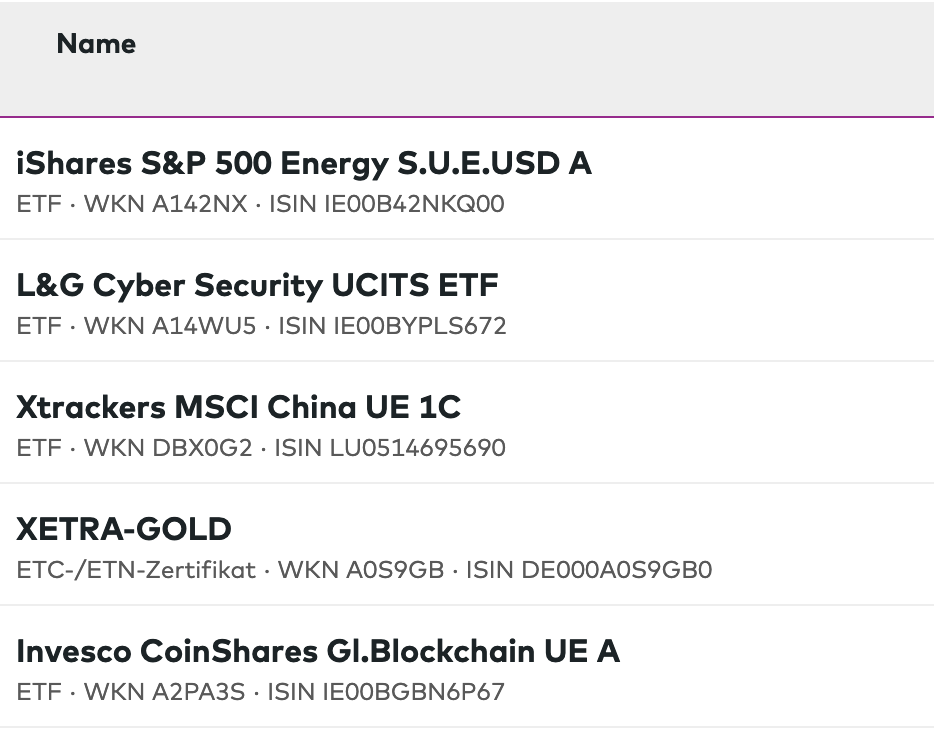934x732 pixels.
Task: Click ISIN IE00B42NKQ00 text
Action: coord(387,204)
